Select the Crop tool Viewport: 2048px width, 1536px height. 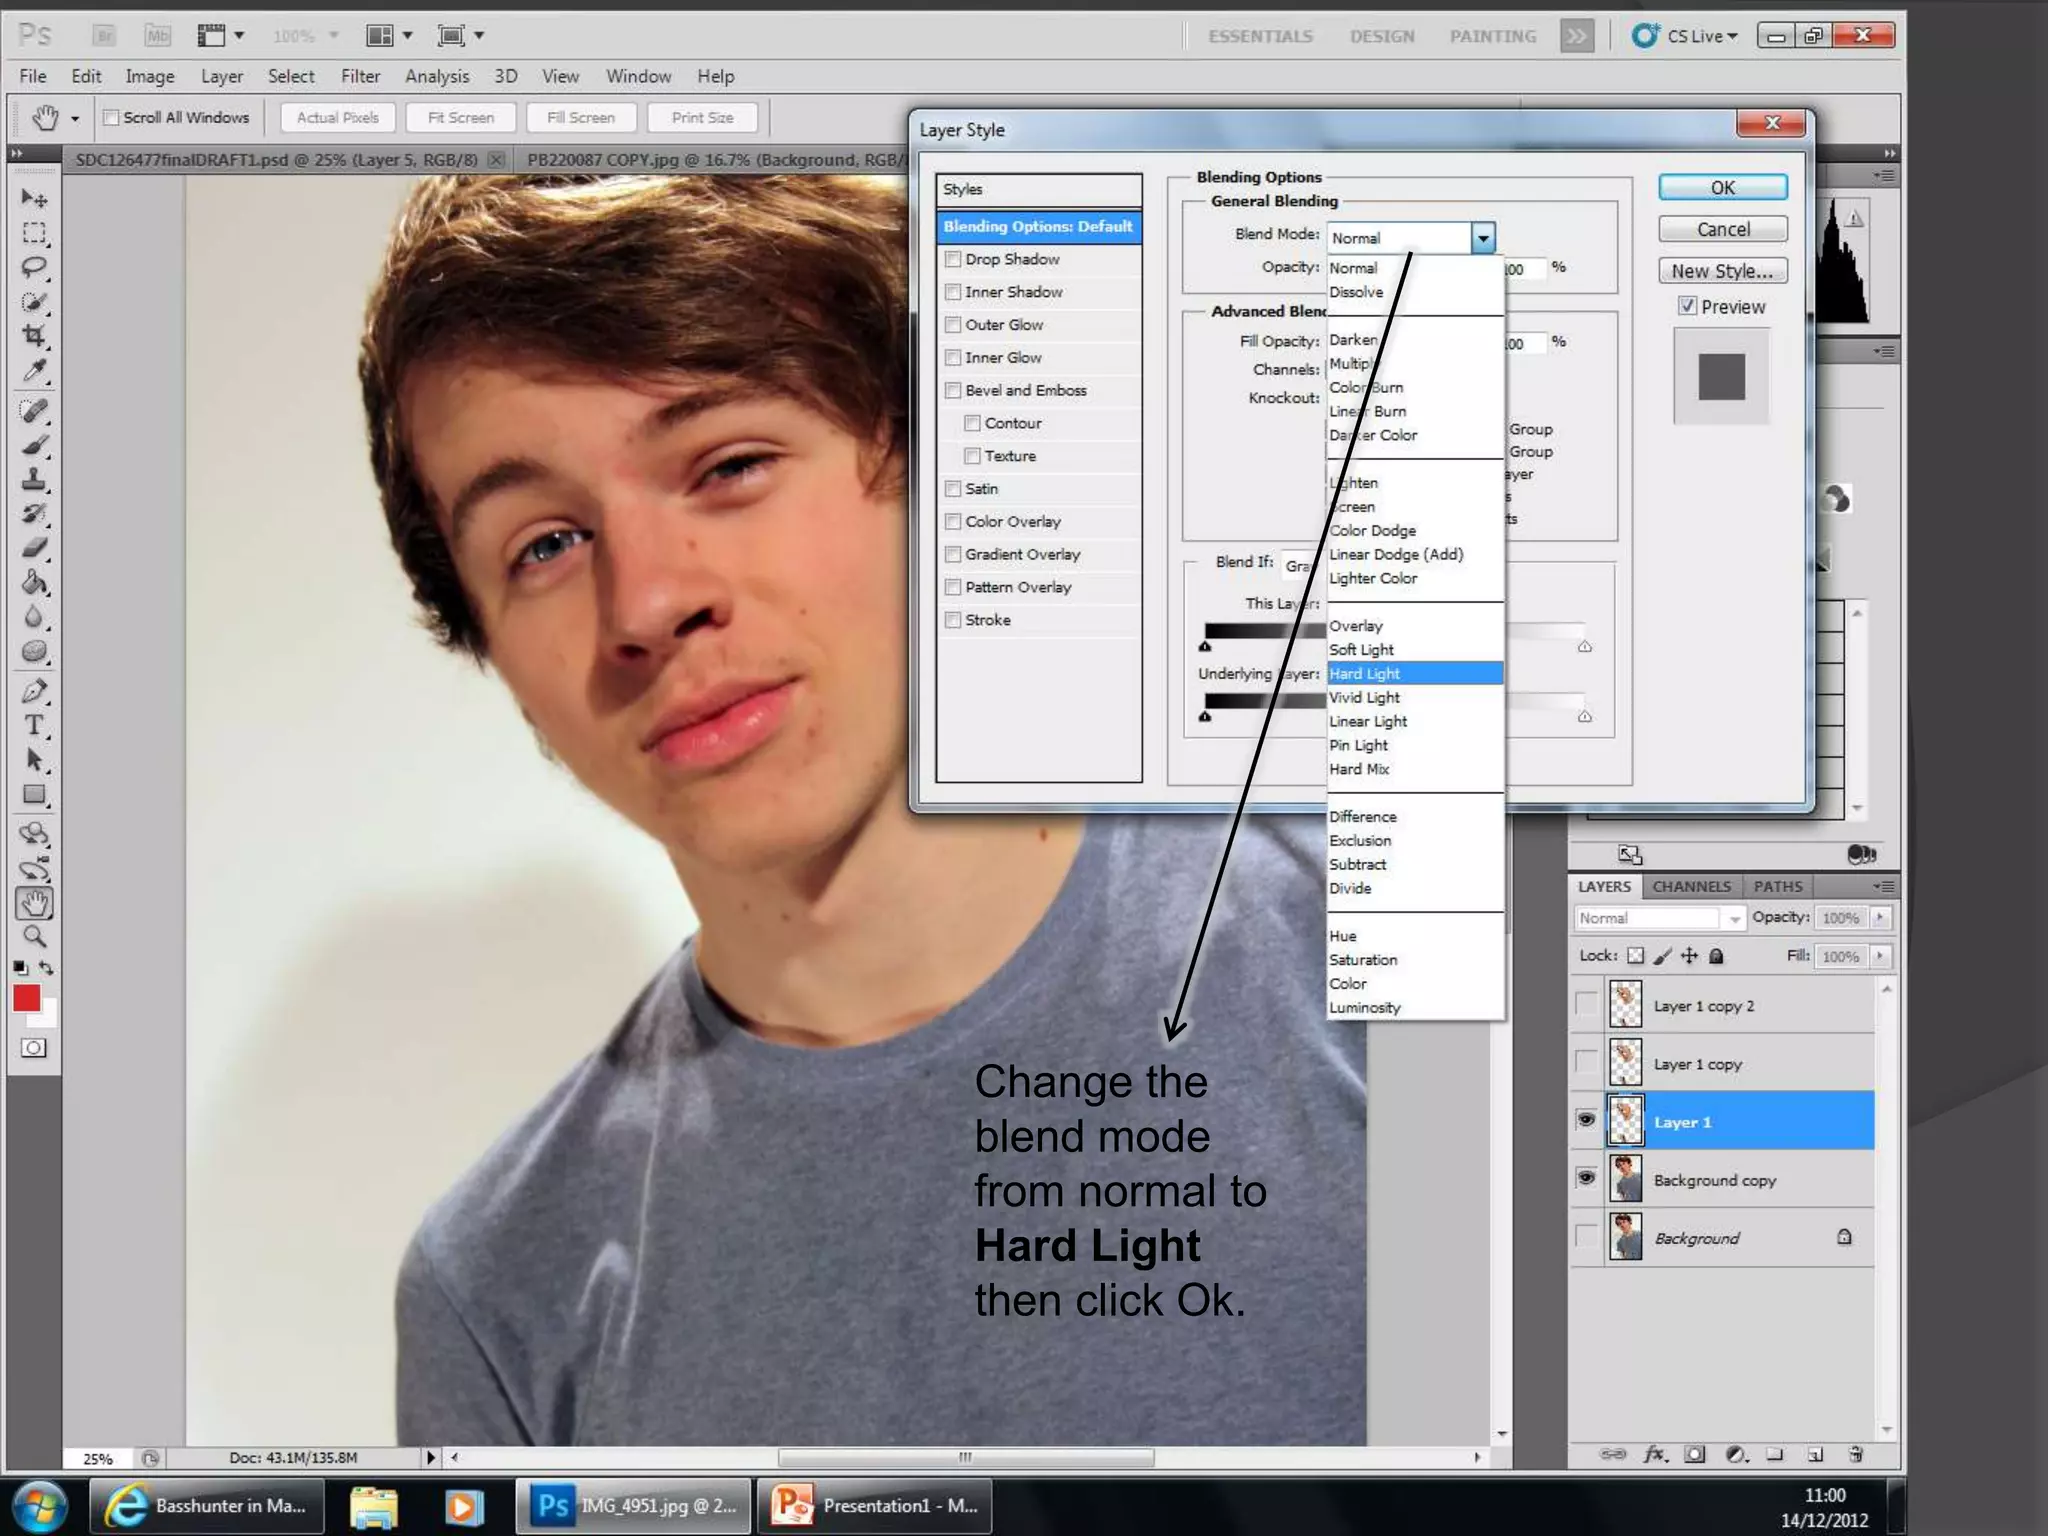[x=34, y=335]
